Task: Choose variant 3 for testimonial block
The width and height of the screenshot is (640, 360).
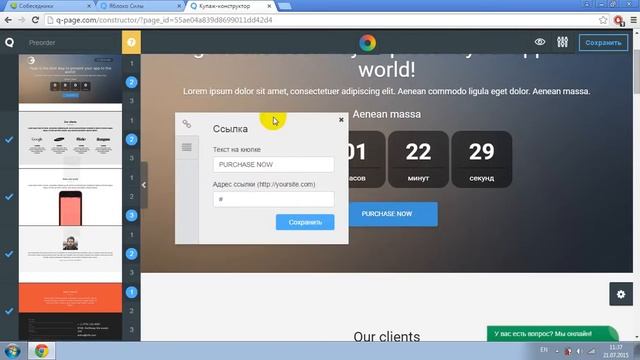Action: (x=131, y=272)
